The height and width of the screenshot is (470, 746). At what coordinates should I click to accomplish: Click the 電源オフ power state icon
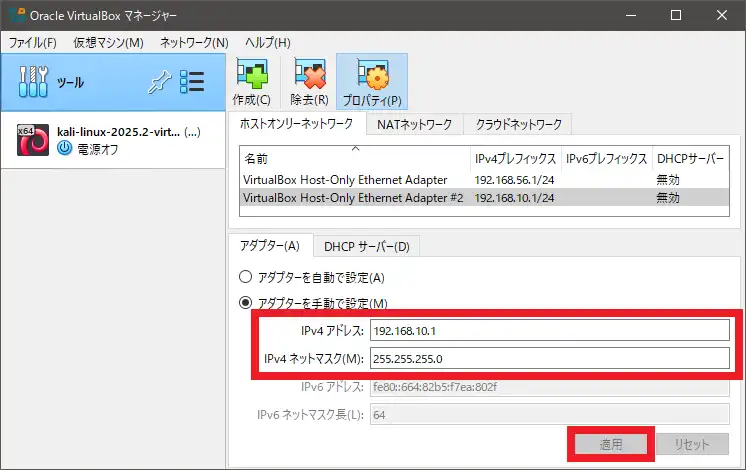[x=65, y=148]
